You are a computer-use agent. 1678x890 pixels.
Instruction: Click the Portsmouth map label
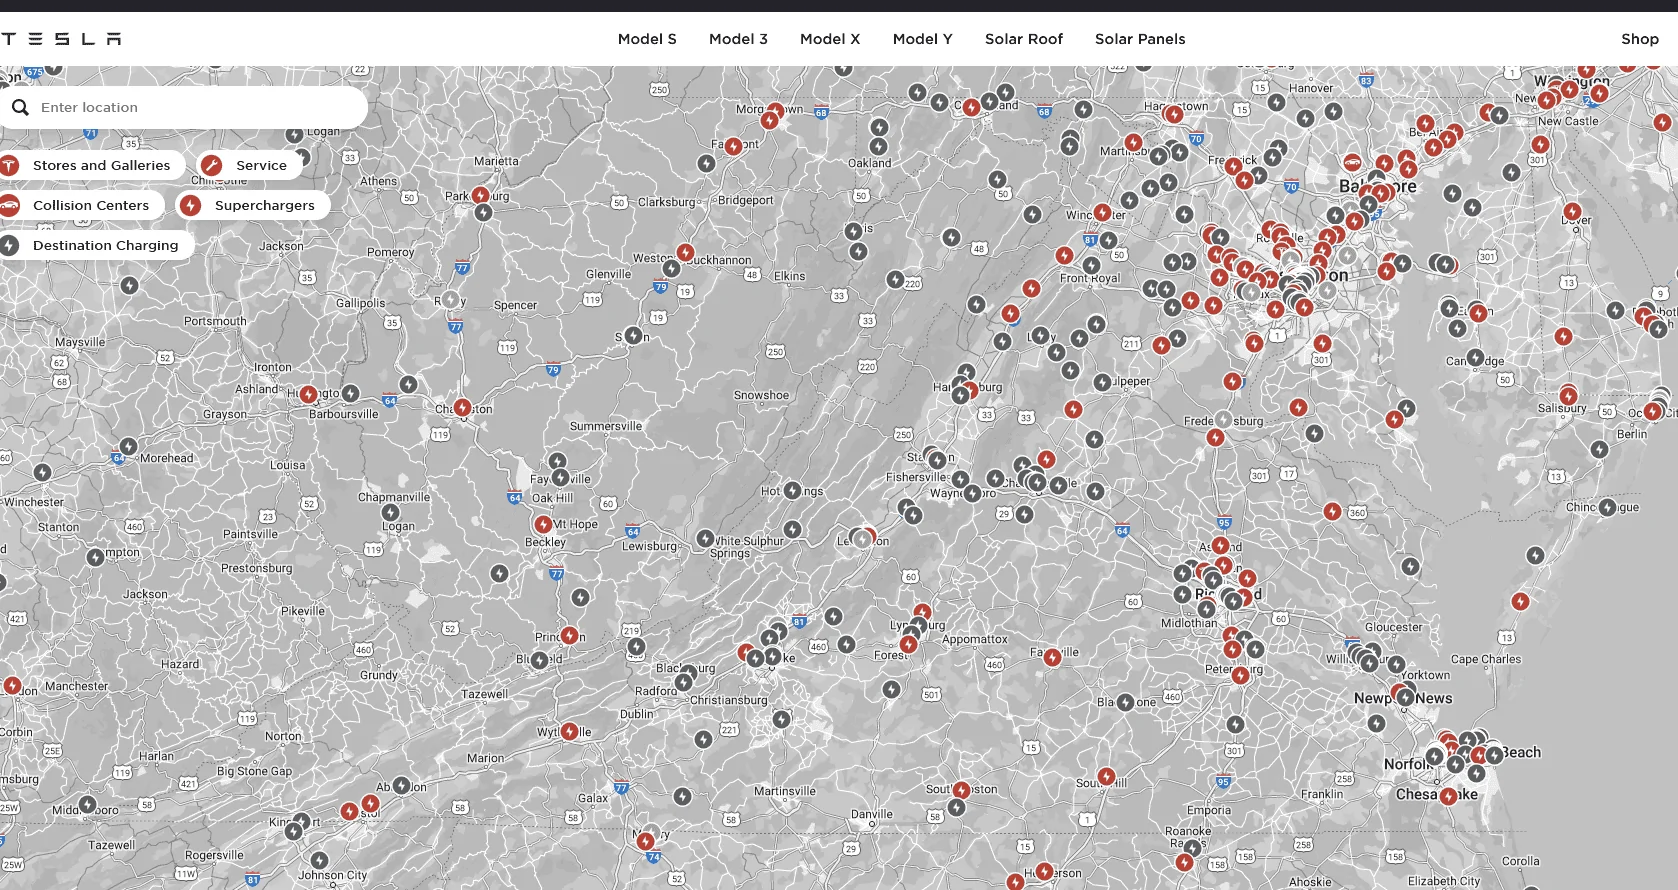click(x=215, y=321)
